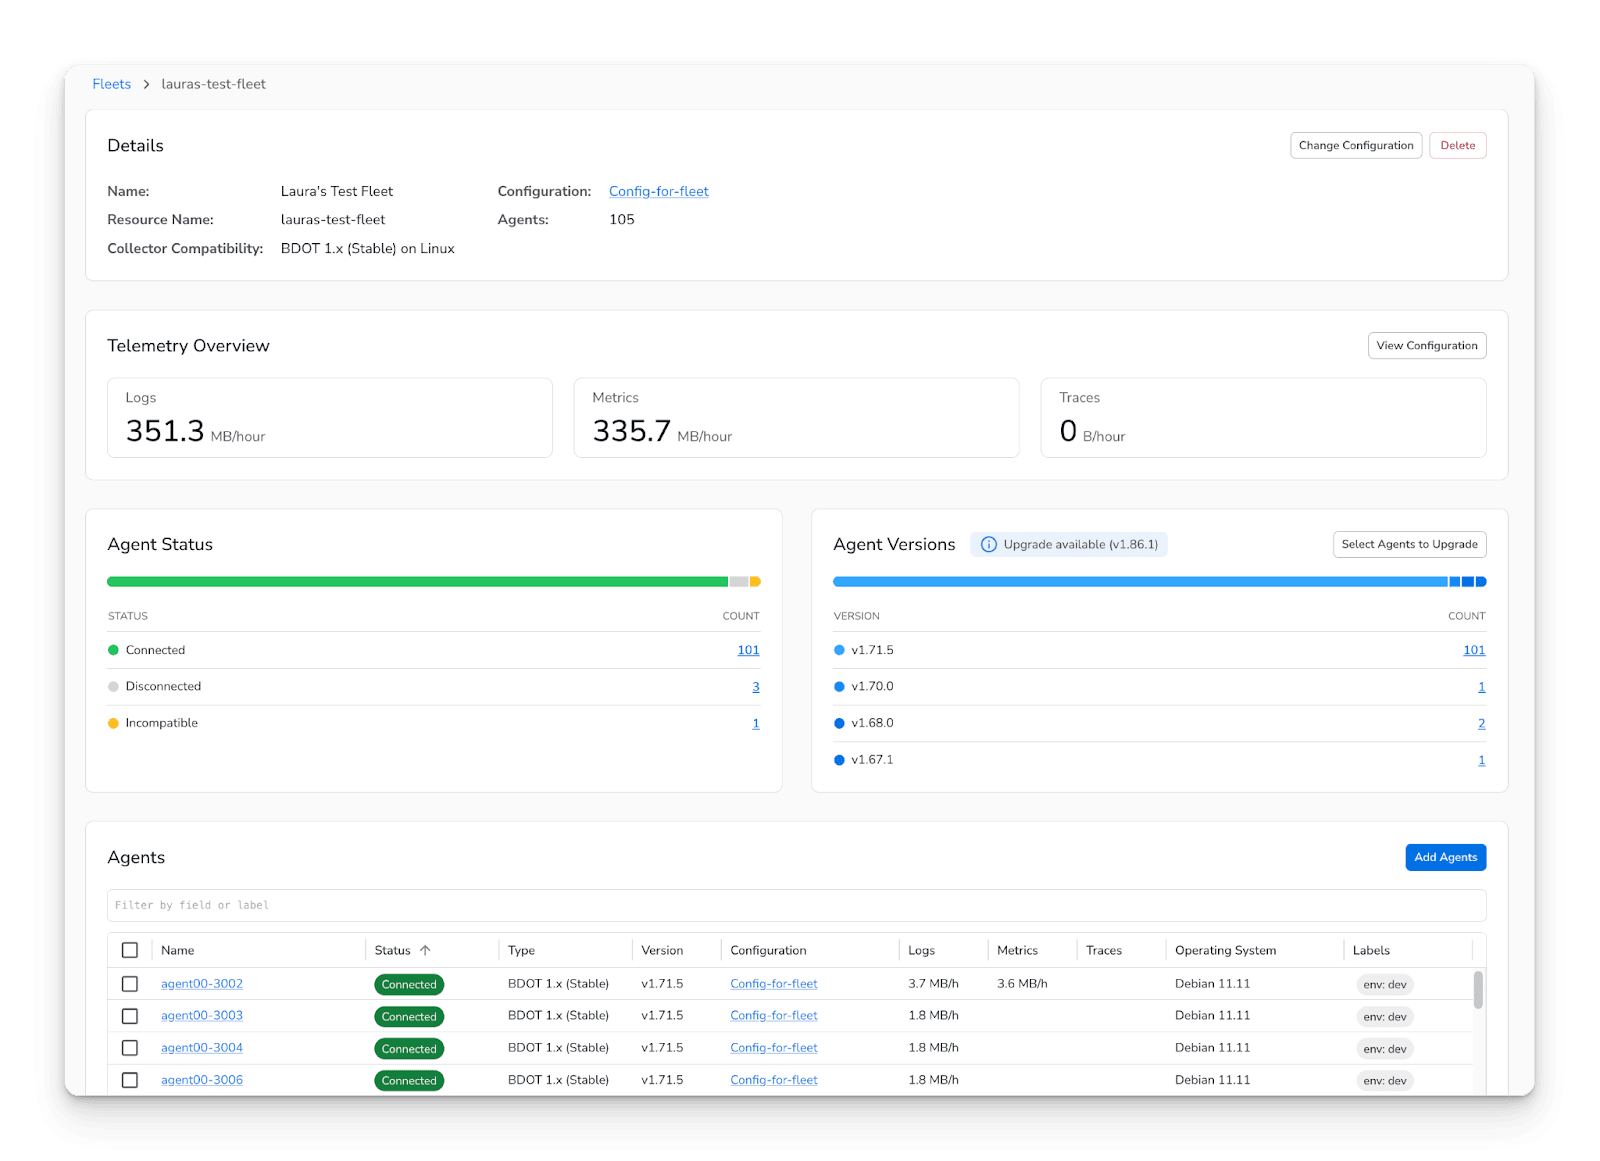Click the blue dot beside v1.71.5
This screenshot has width=1600, height=1161.
[839, 651]
